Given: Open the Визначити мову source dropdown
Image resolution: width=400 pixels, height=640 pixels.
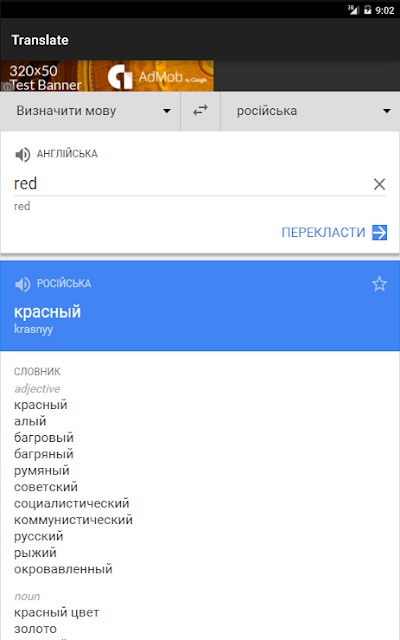Looking at the screenshot, I should 90,111.
